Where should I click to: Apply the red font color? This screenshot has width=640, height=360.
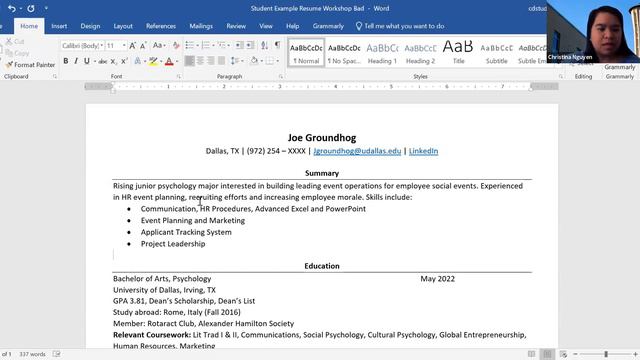pyautogui.click(x=169, y=61)
